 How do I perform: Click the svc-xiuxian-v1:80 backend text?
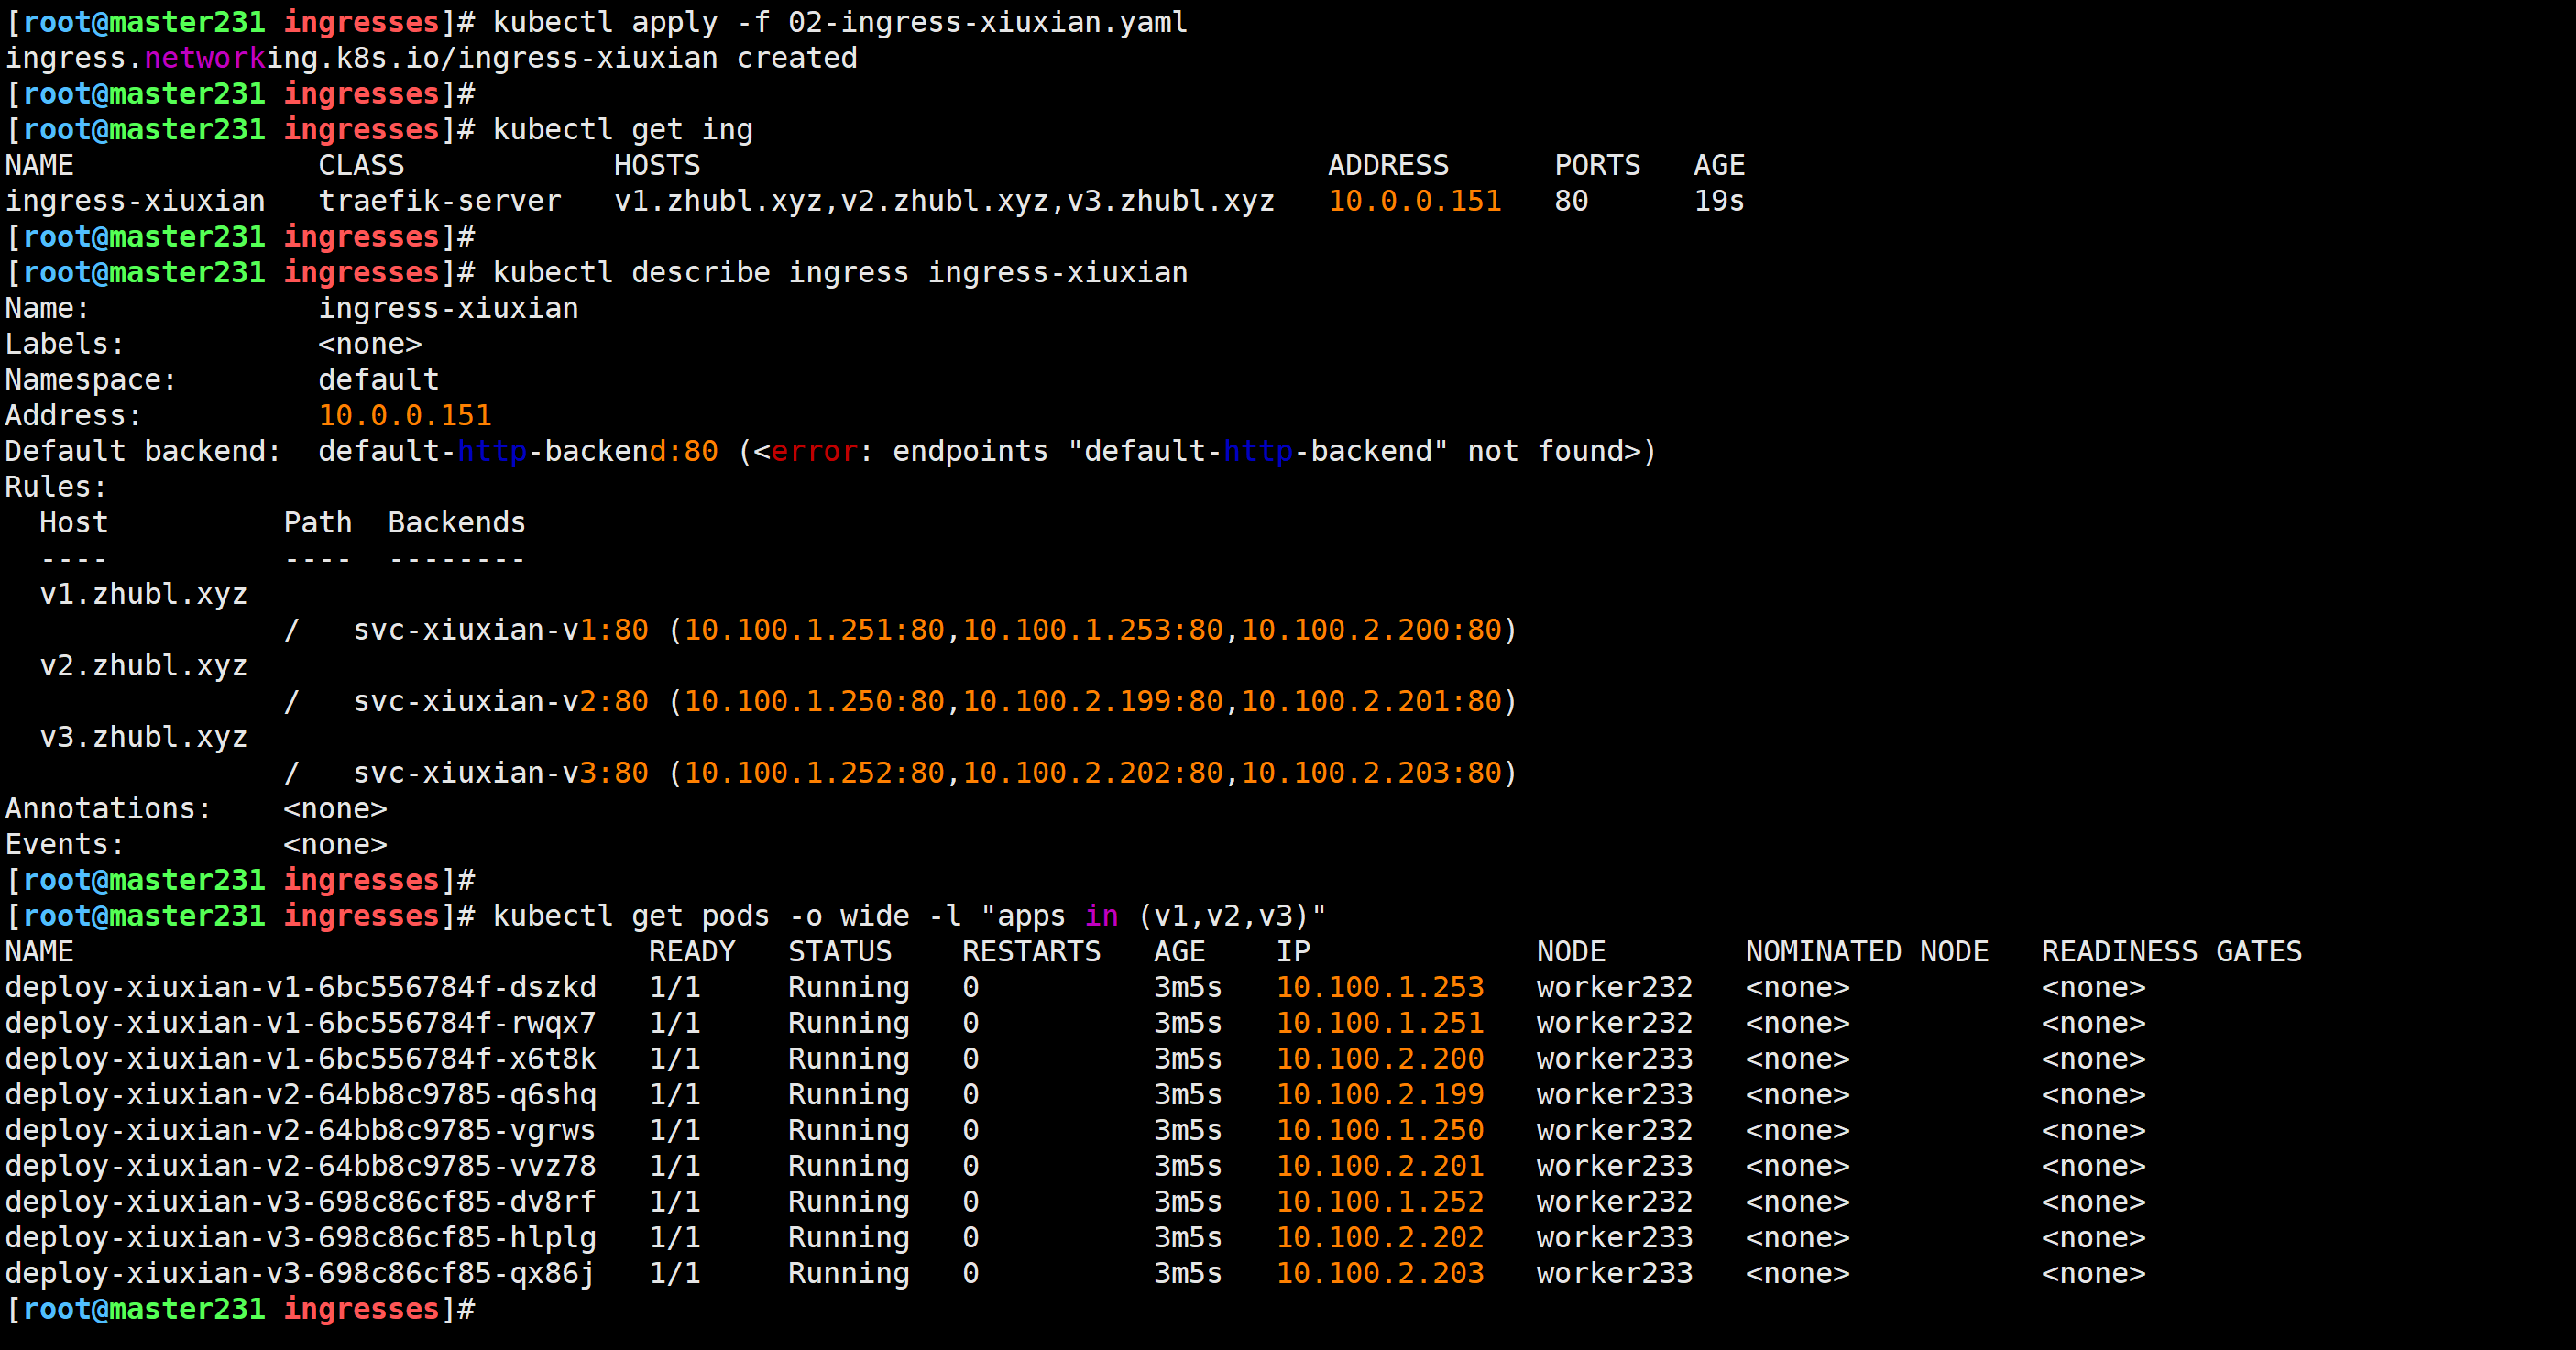point(500,630)
